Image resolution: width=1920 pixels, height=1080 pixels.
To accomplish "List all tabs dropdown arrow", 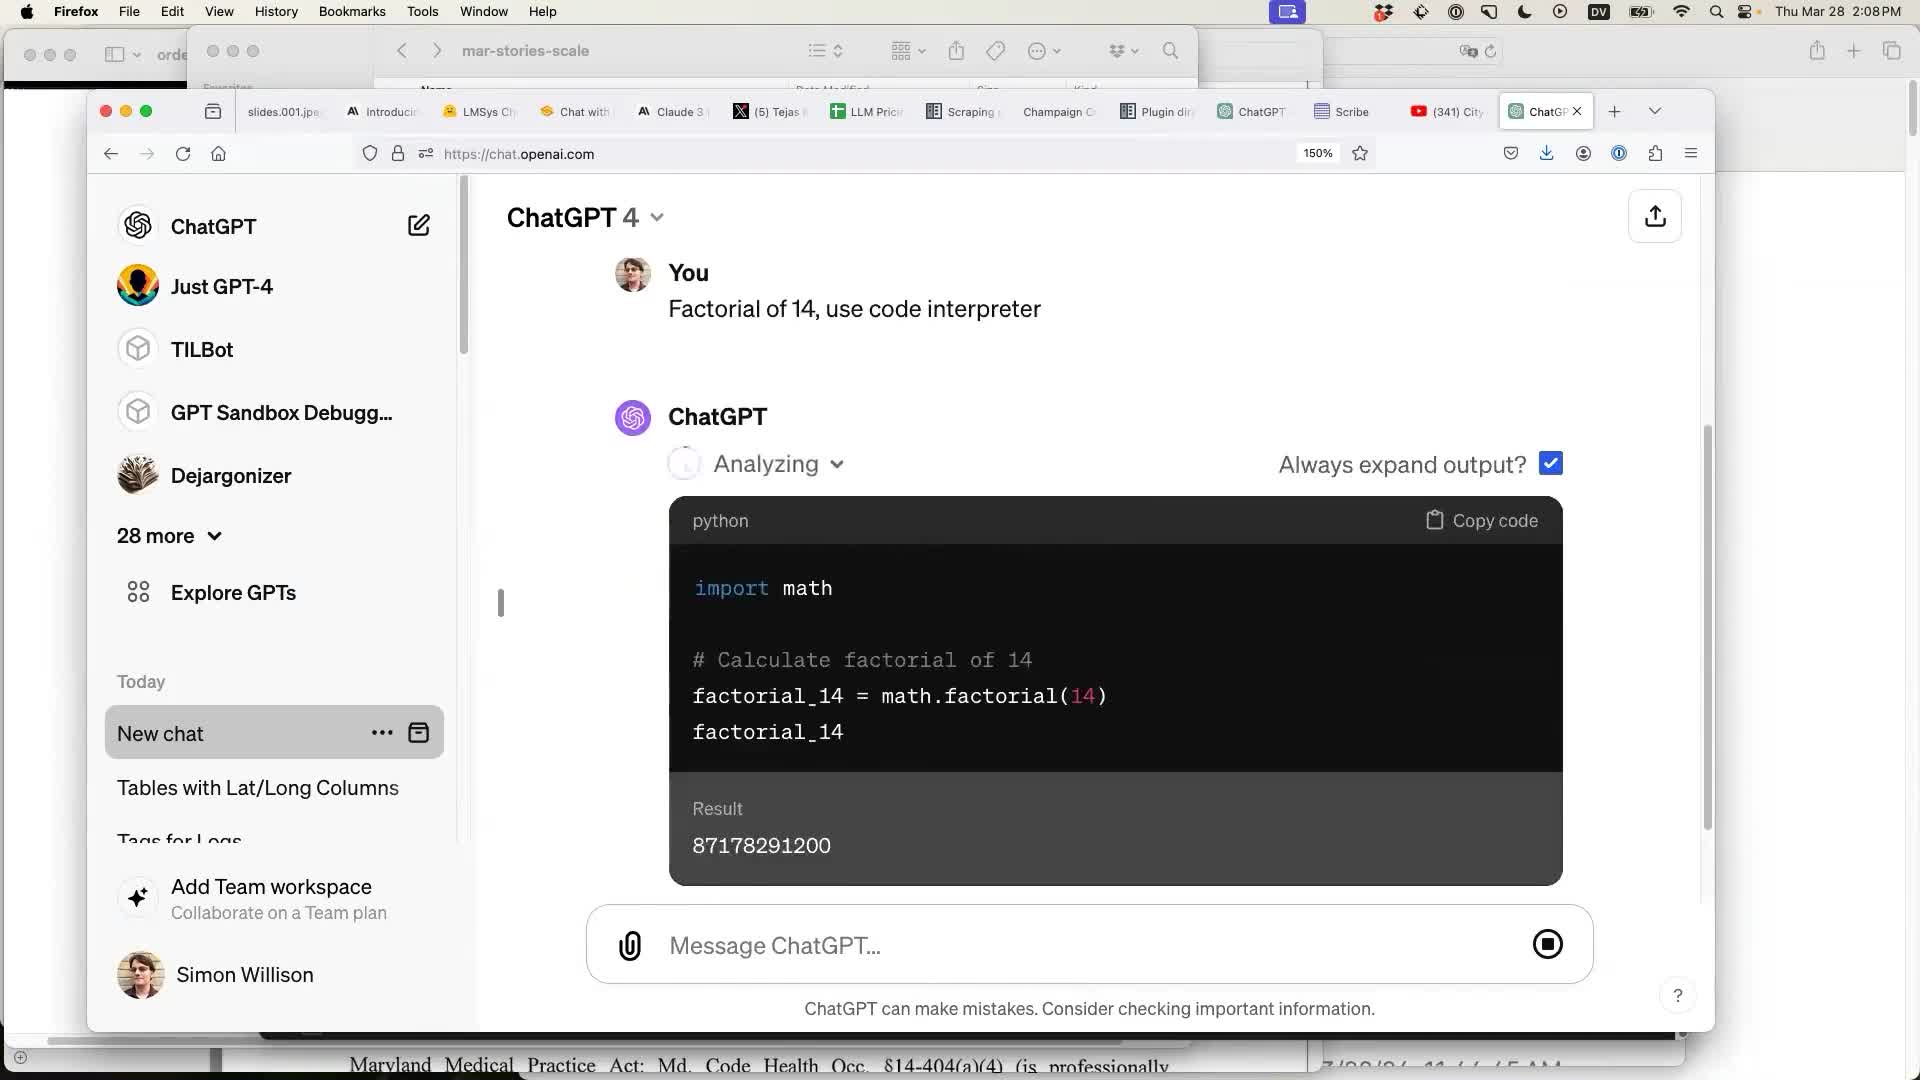I will (1655, 111).
